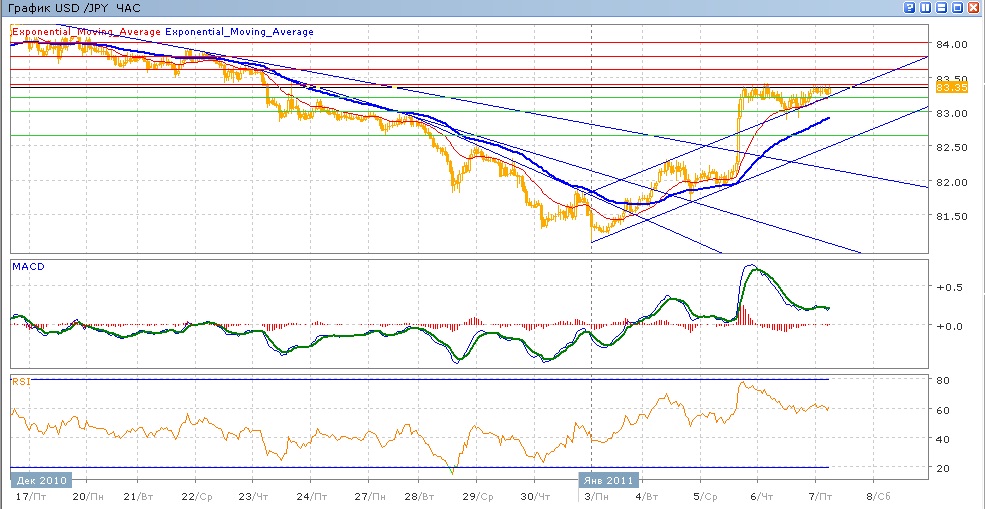Click the 80 level on RSI scale
This screenshot has height=509, width=985.
pyautogui.click(x=942, y=380)
